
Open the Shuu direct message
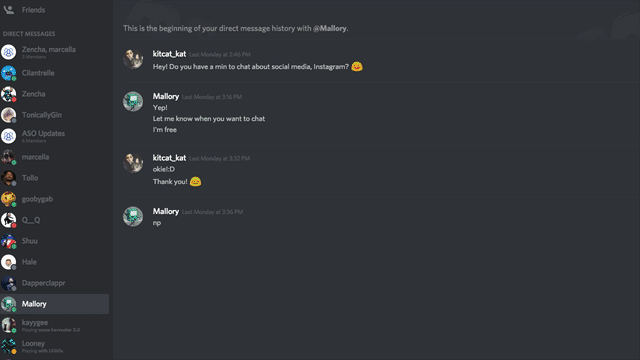coord(55,241)
